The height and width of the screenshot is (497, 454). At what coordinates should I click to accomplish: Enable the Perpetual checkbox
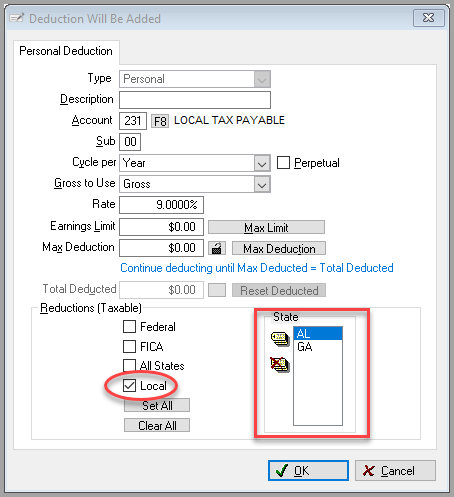tap(283, 163)
